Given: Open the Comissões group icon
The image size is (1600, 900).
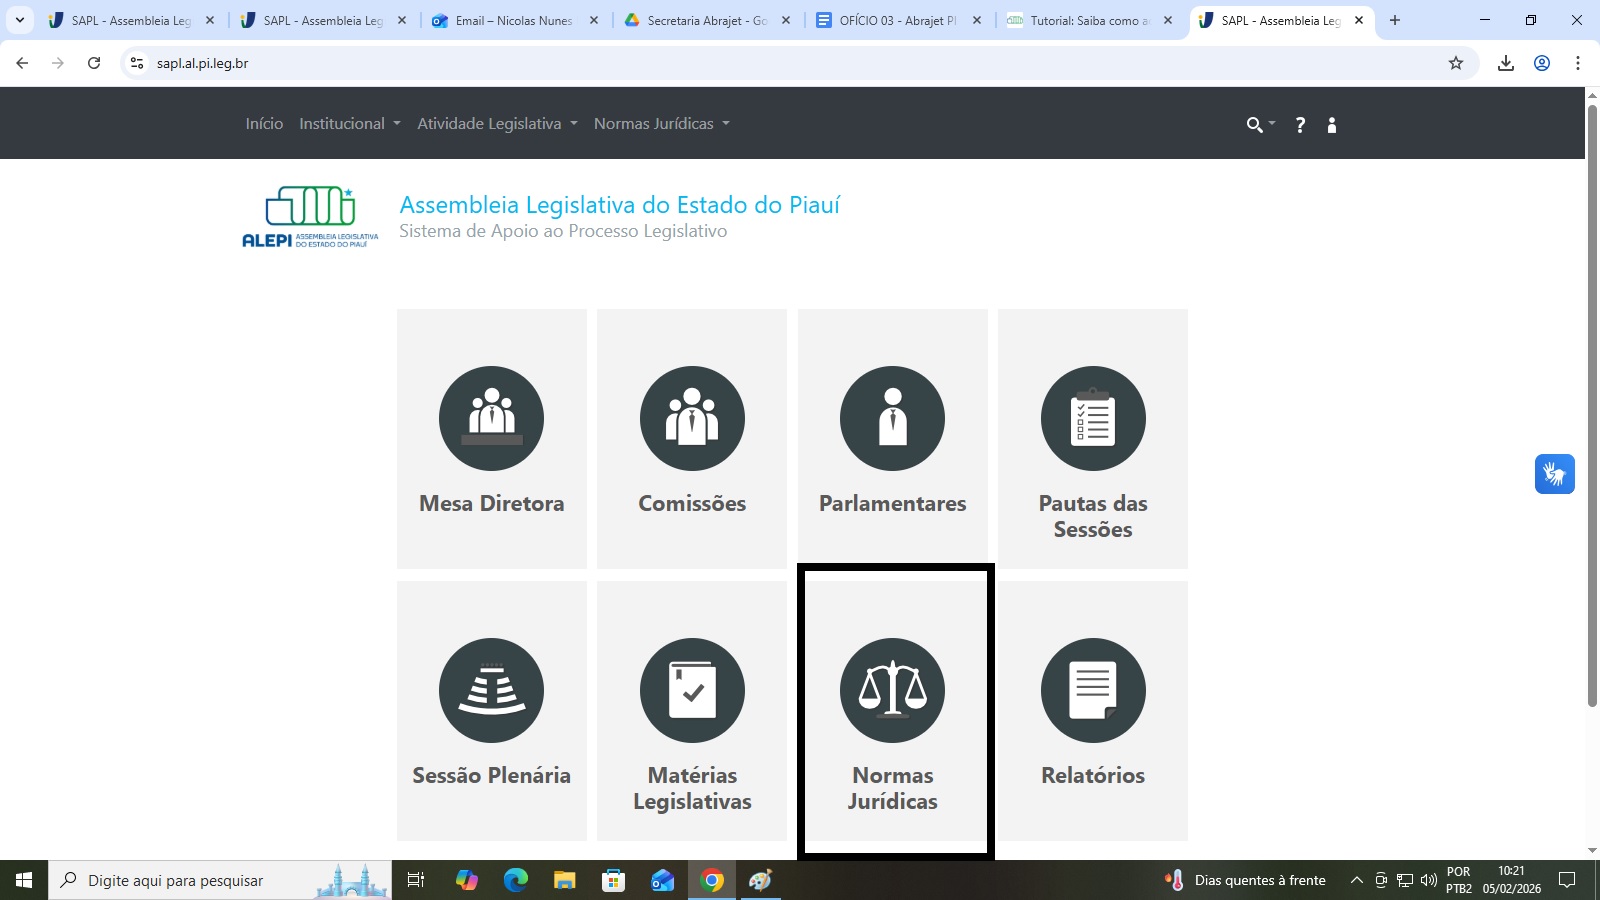Looking at the screenshot, I should pyautogui.click(x=692, y=419).
